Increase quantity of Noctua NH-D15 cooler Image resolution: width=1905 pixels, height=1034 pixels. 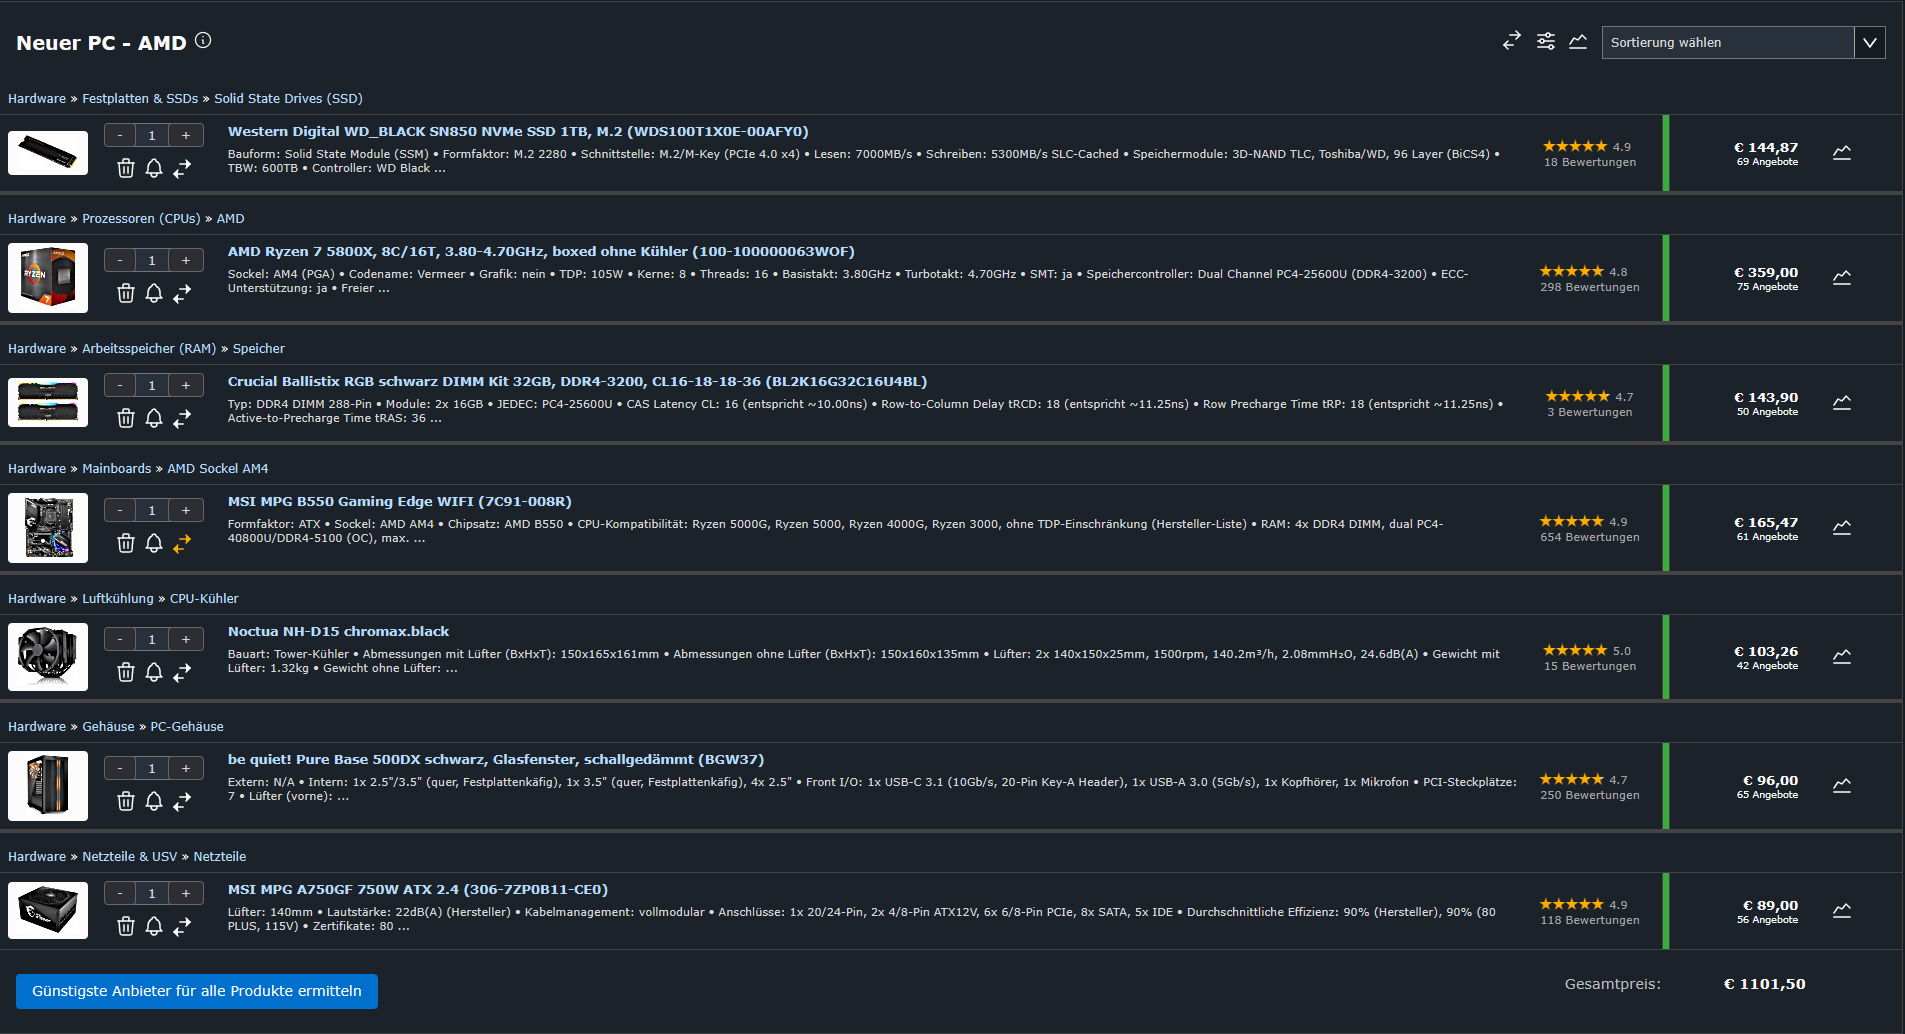click(186, 639)
